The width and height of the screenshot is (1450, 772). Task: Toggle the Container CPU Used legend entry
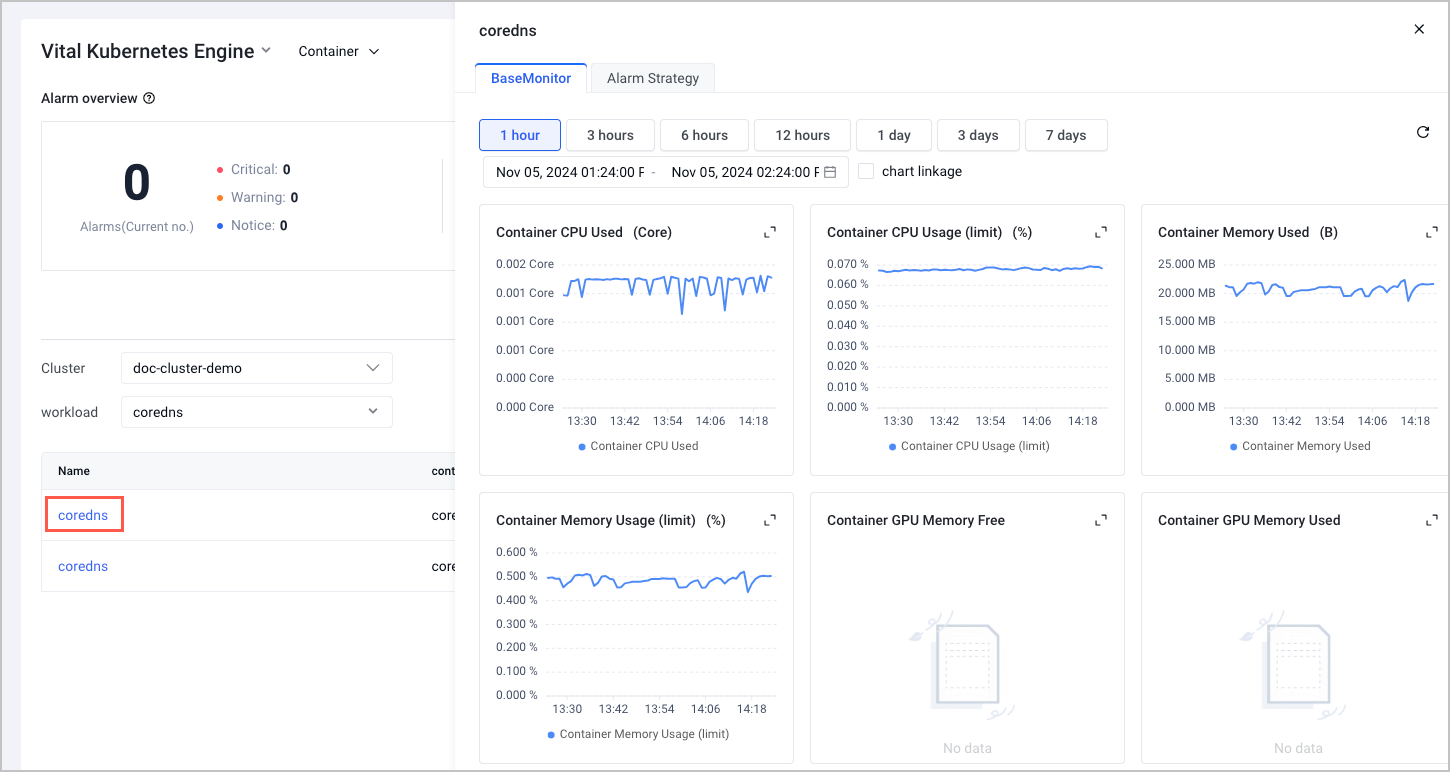click(x=638, y=446)
